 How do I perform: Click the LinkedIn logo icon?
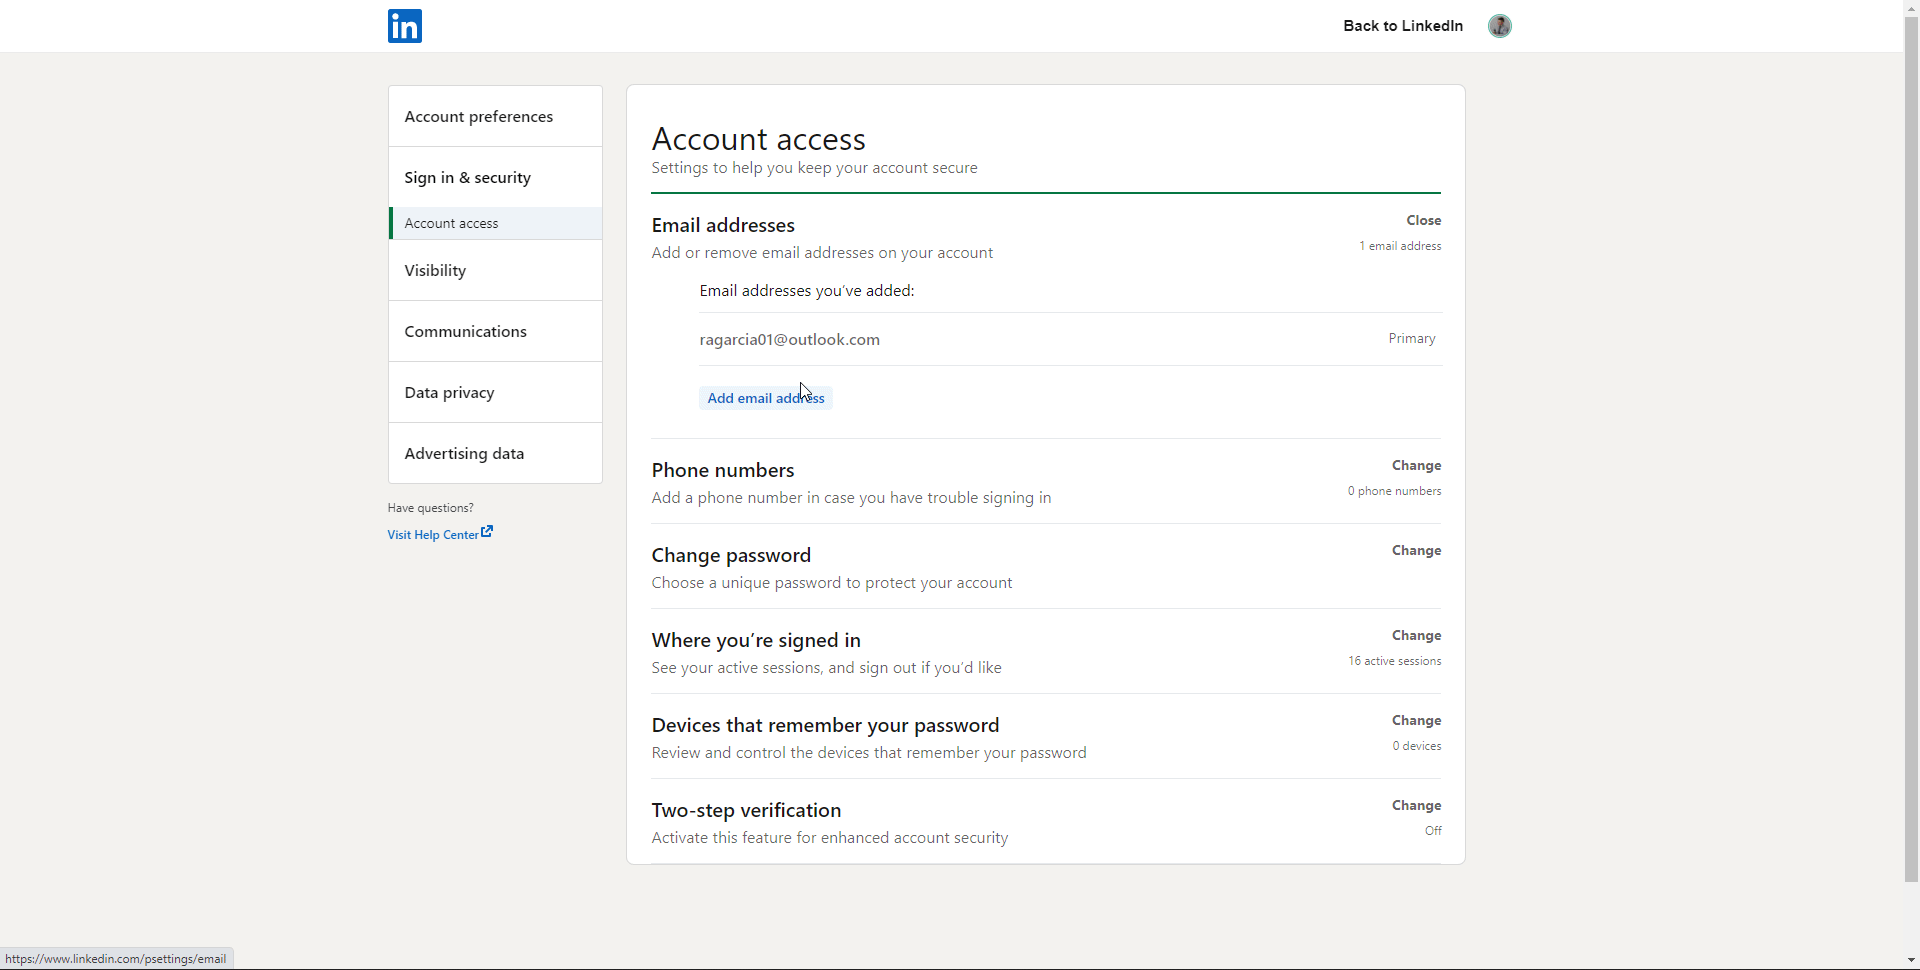pyautogui.click(x=405, y=26)
